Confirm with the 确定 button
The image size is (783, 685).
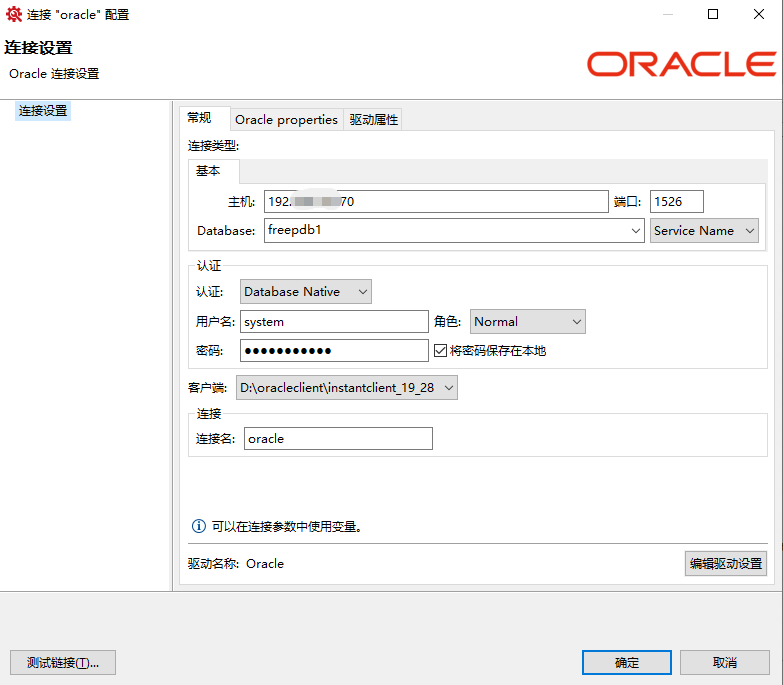click(x=627, y=662)
